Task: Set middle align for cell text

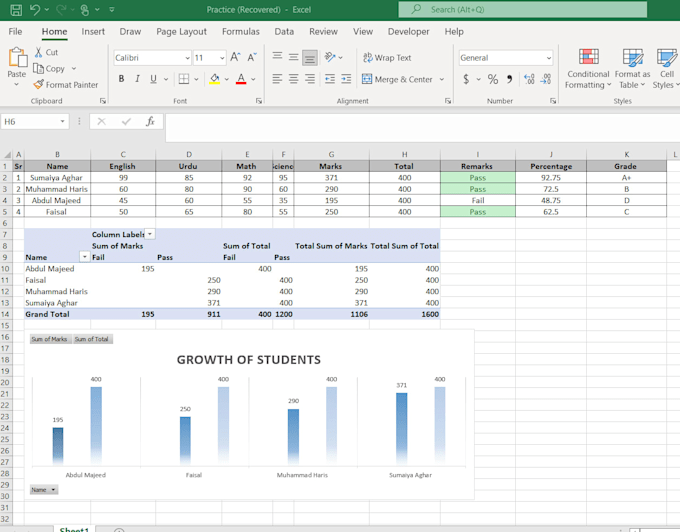Action: point(294,57)
